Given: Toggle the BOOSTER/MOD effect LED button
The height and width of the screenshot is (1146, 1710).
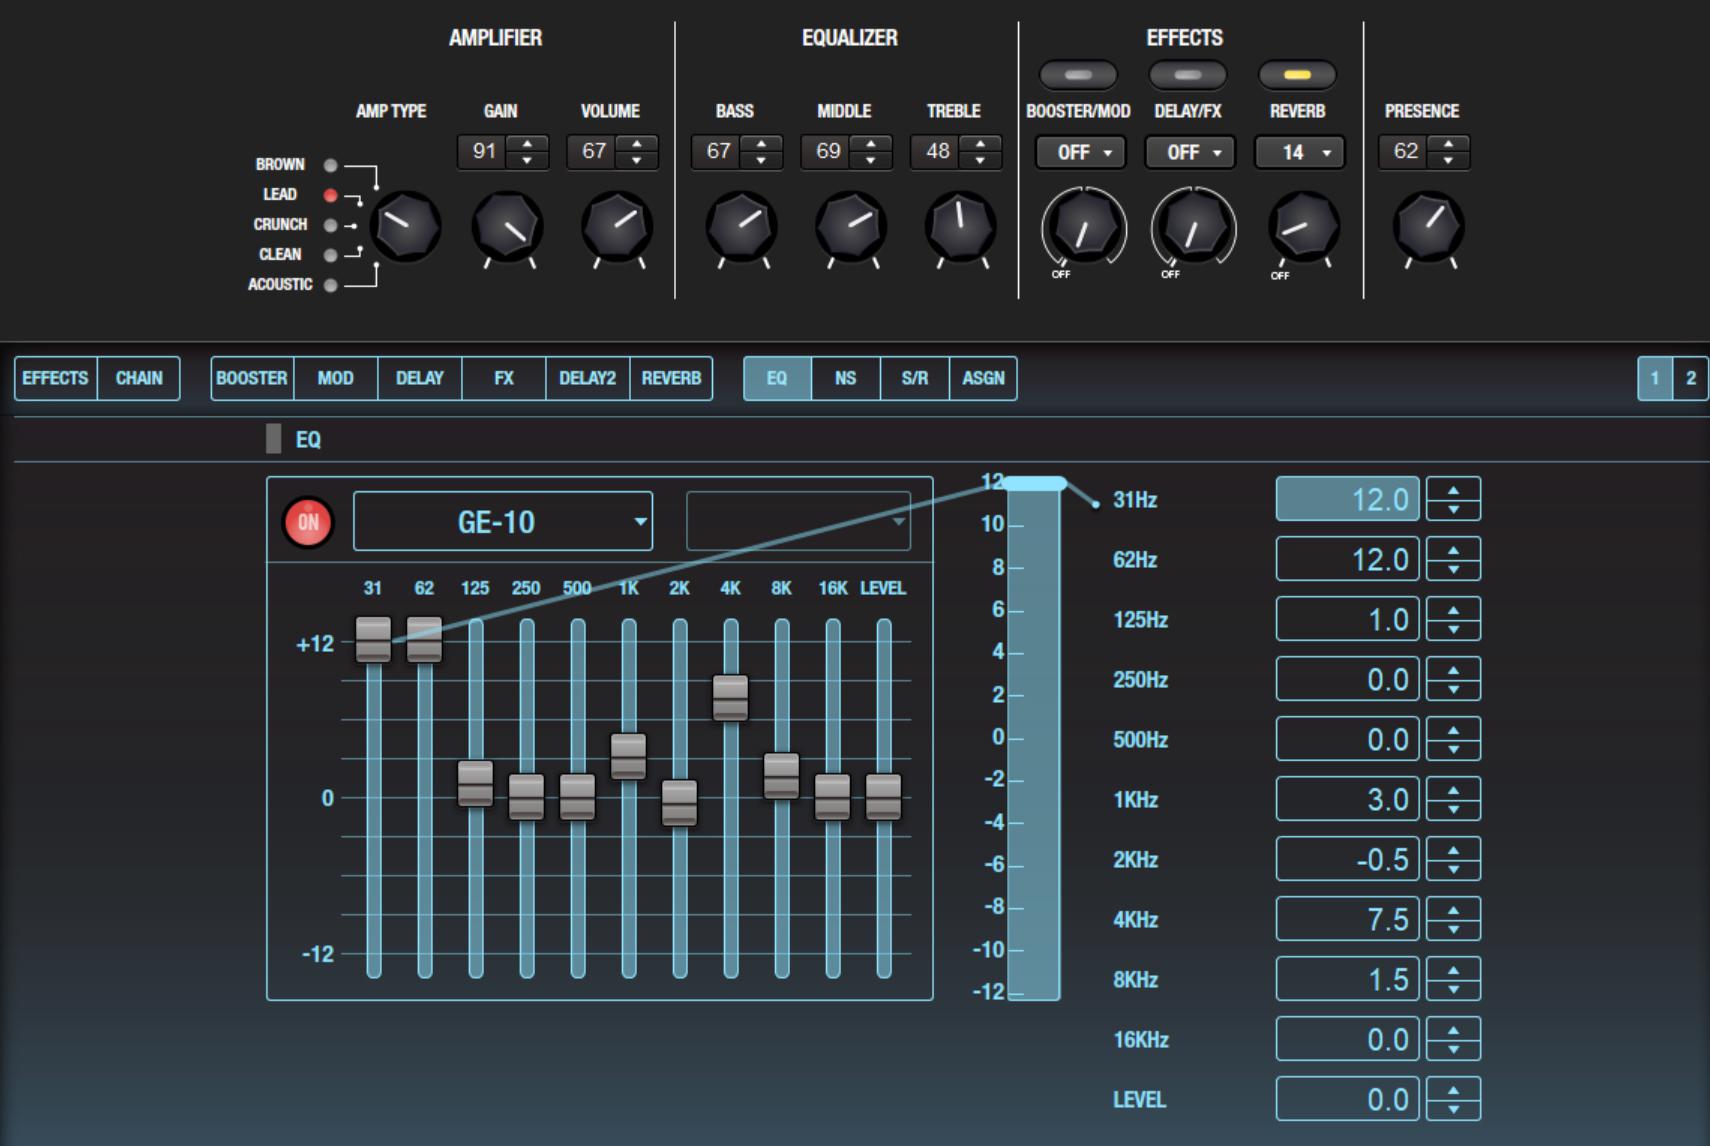Looking at the screenshot, I should click(1078, 75).
